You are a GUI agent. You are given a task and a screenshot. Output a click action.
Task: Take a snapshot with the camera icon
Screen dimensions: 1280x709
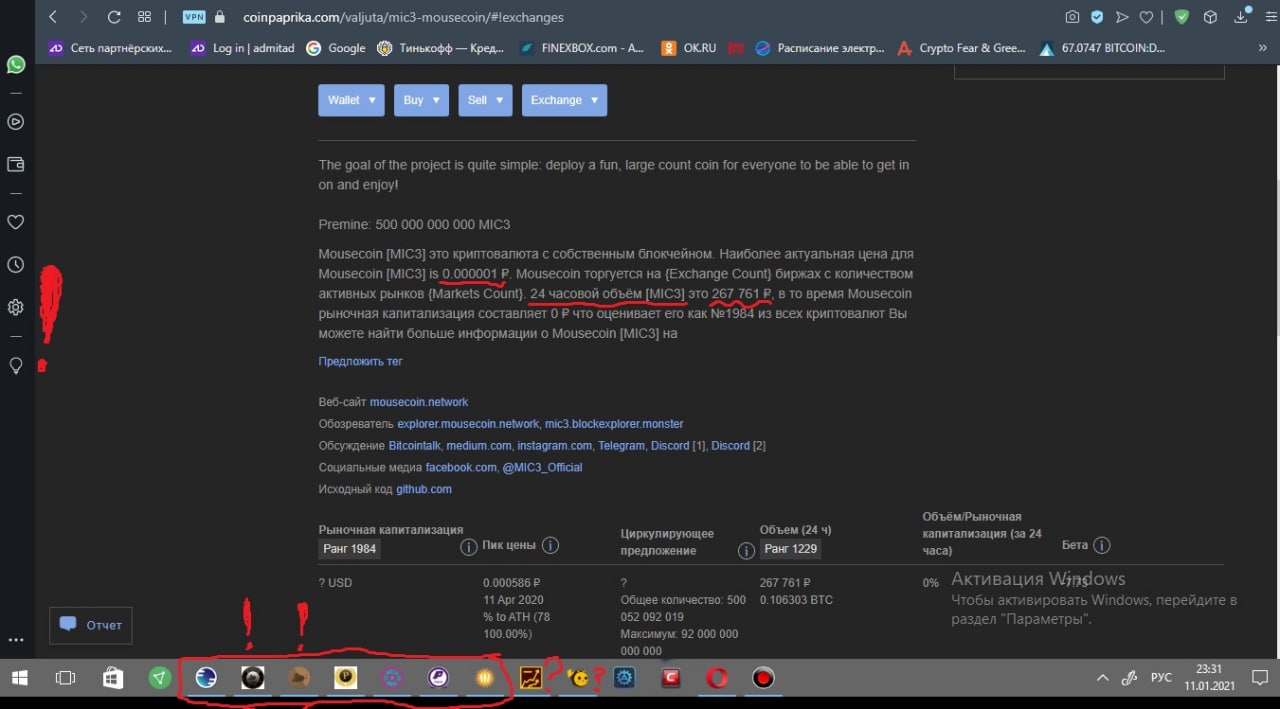pyautogui.click(x=1072, y=17)
